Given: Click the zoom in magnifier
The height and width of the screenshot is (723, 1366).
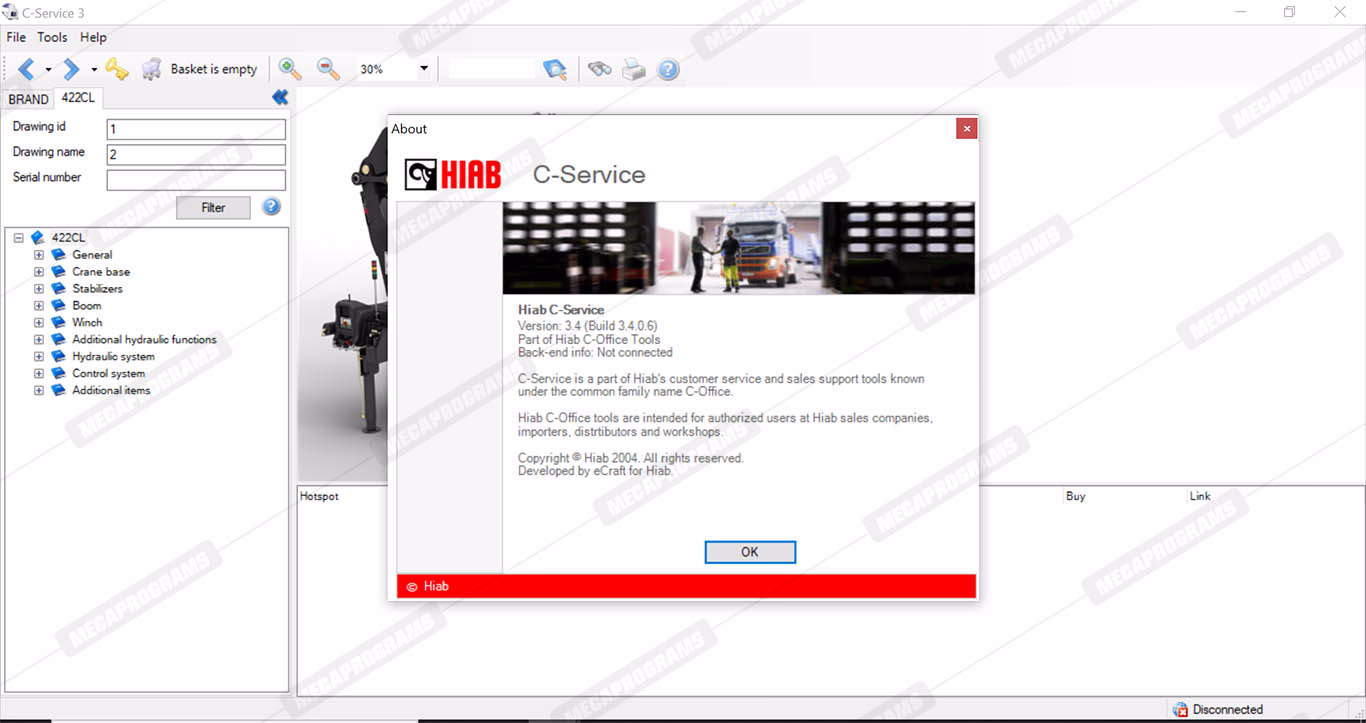Looking at the screenshot, I should [290, 69].
